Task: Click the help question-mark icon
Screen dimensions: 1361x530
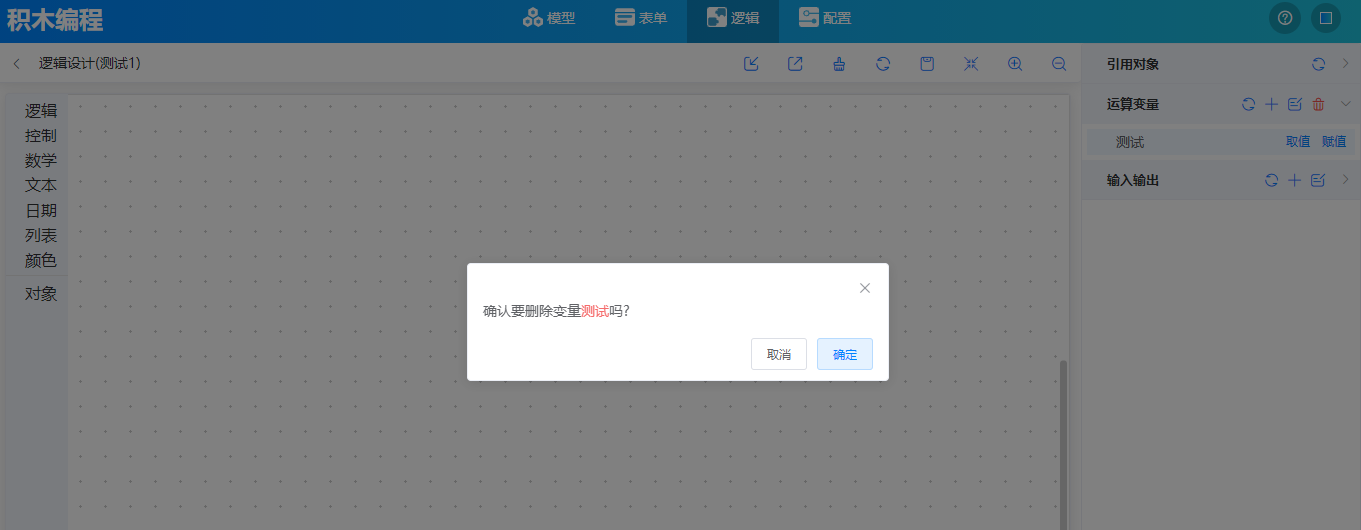Action: [1285, 18]
